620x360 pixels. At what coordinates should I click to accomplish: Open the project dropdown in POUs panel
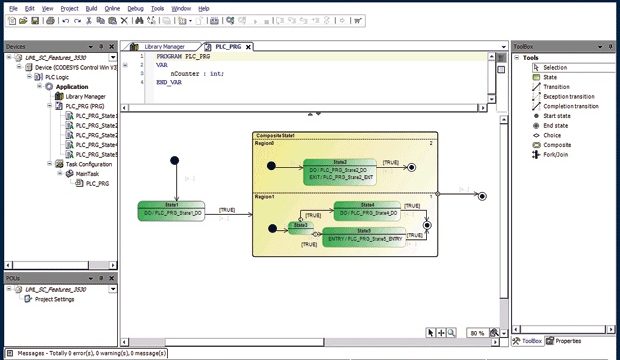[x=113, y=289]
